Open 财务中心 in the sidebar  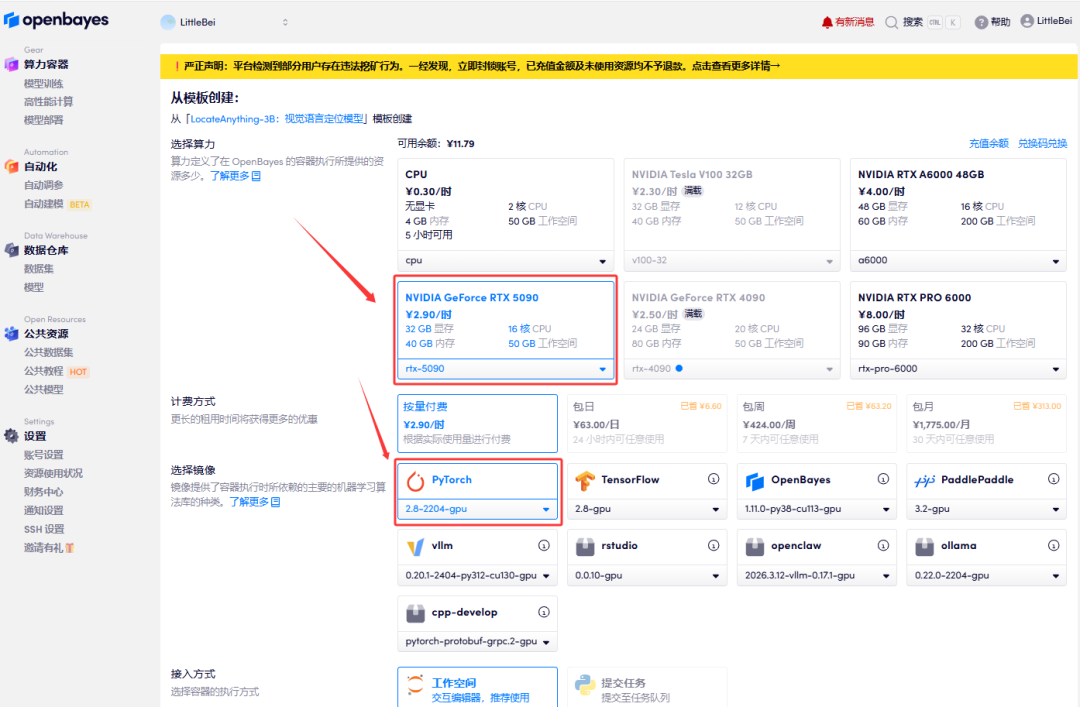[x=43, y=491]
